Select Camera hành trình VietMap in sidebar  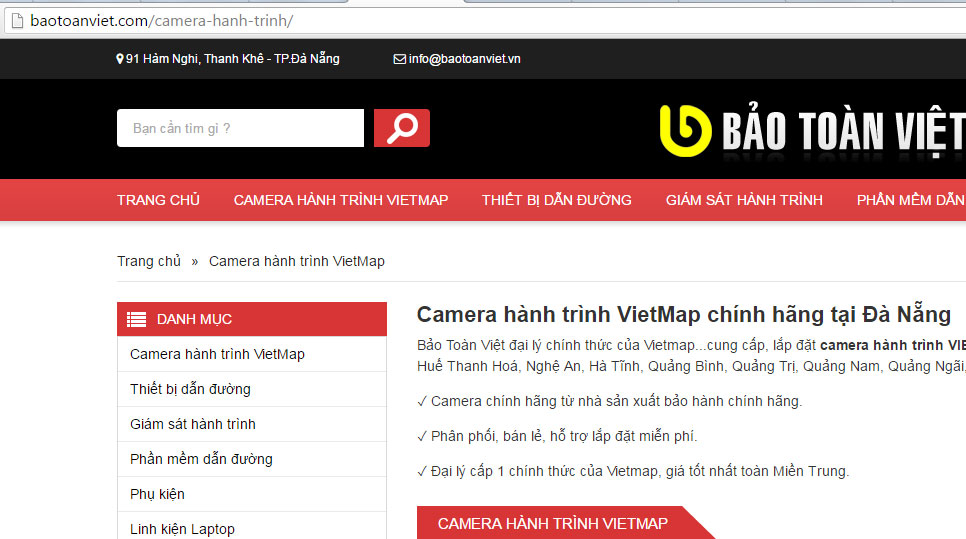point(252,354)
